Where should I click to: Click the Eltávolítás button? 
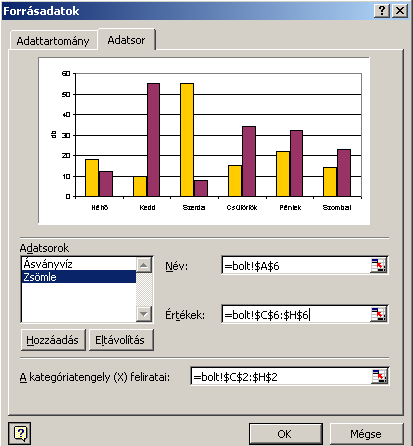coord(121,340)
